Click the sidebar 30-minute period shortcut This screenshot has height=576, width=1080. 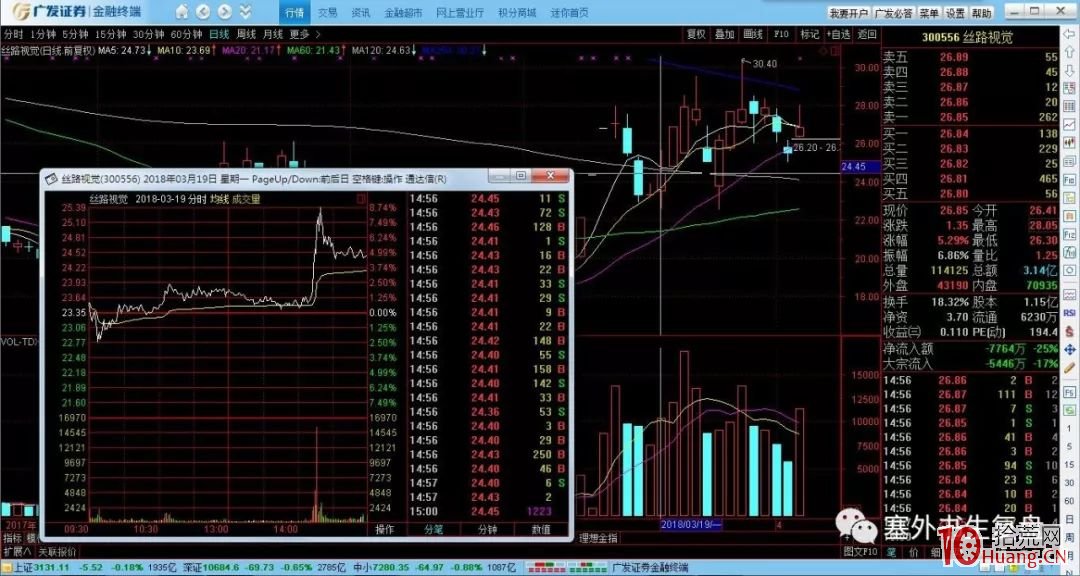[1070, 483]
